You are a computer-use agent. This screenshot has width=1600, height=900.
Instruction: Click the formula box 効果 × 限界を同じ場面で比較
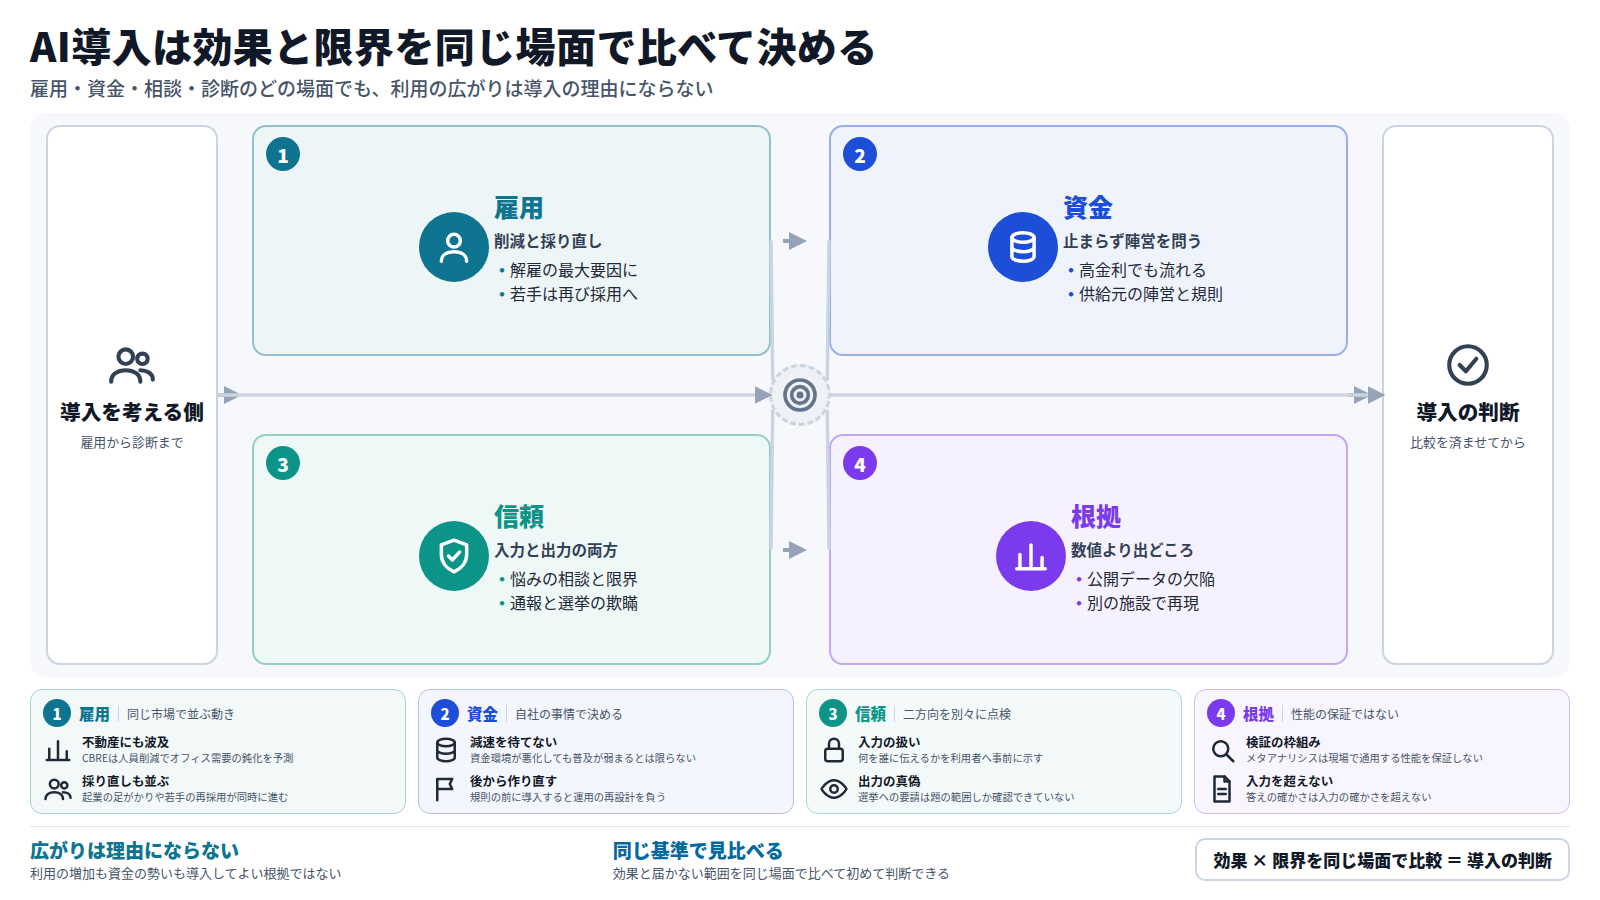tap(1382, 860)
